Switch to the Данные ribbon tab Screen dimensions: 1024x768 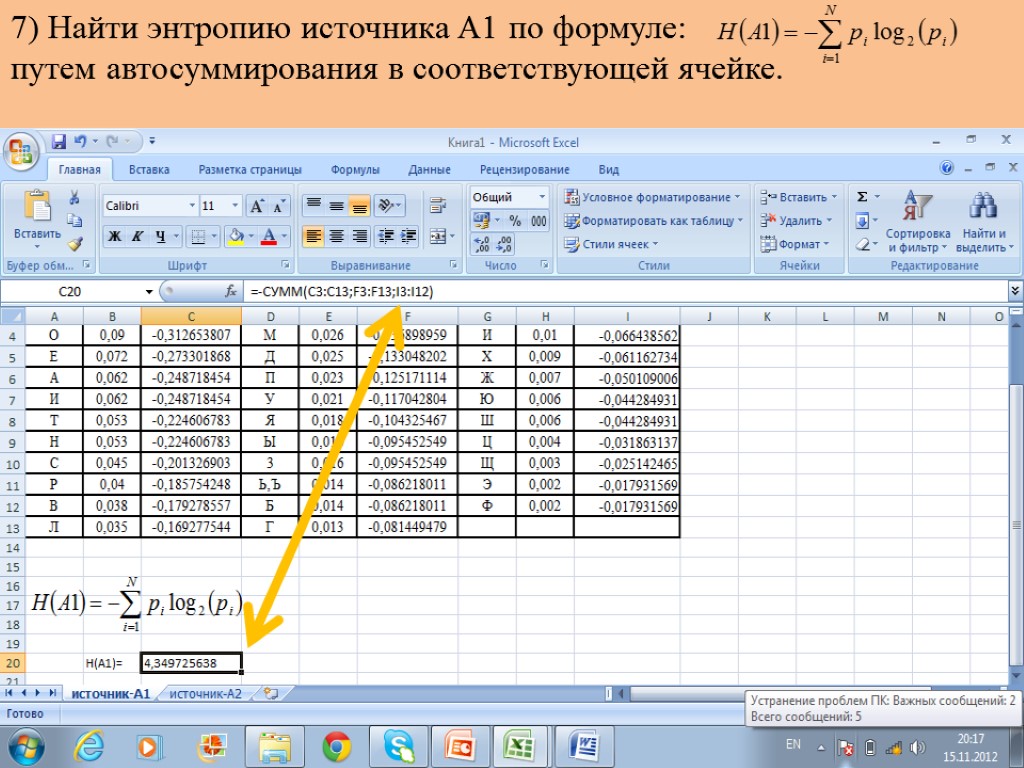coord(429,170)
